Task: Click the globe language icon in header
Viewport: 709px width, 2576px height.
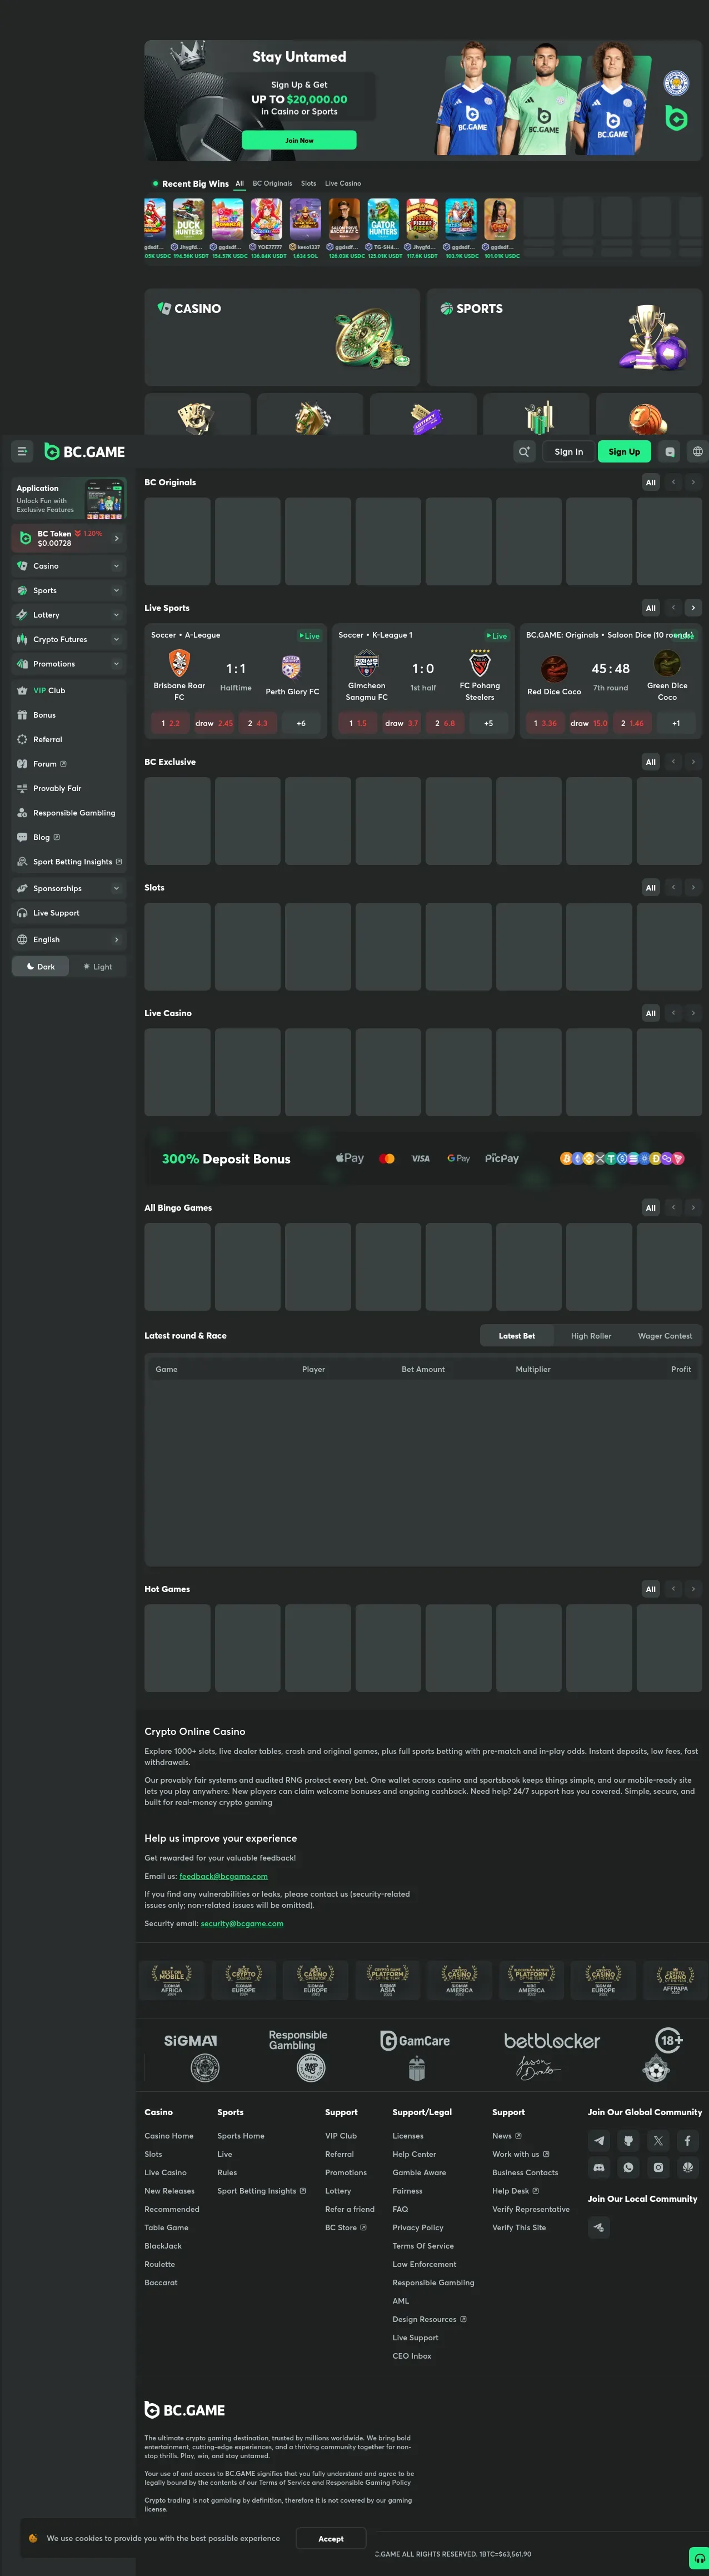Action: point(698,451)
